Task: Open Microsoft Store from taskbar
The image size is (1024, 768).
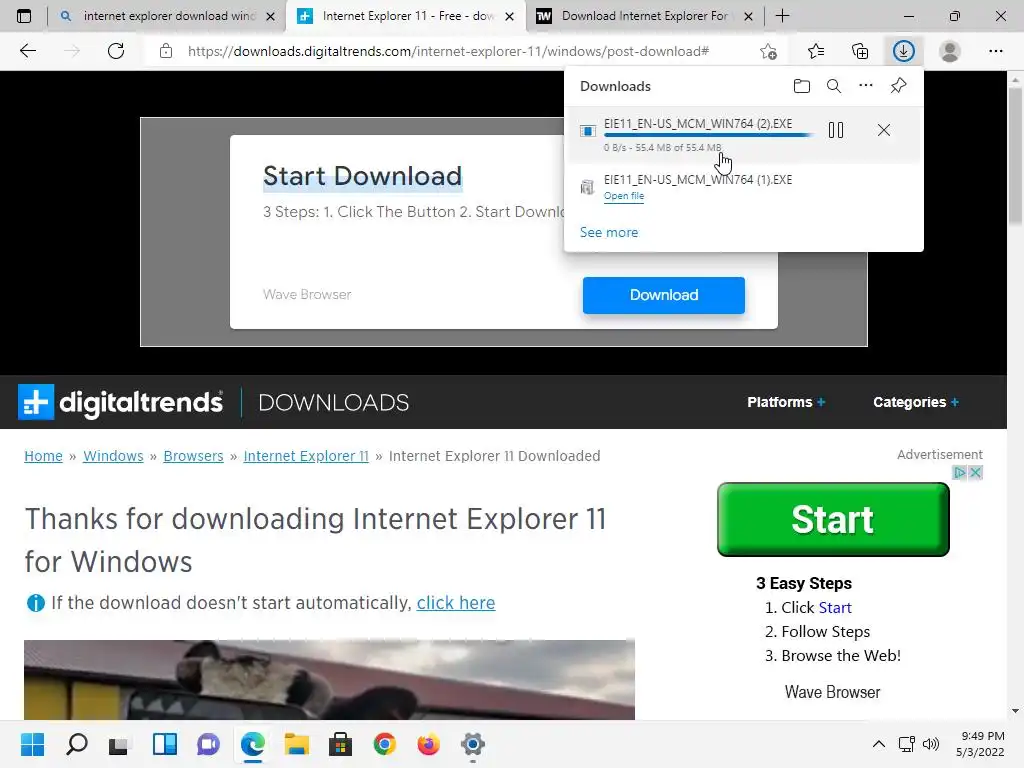Action: [x=340, y=744]
